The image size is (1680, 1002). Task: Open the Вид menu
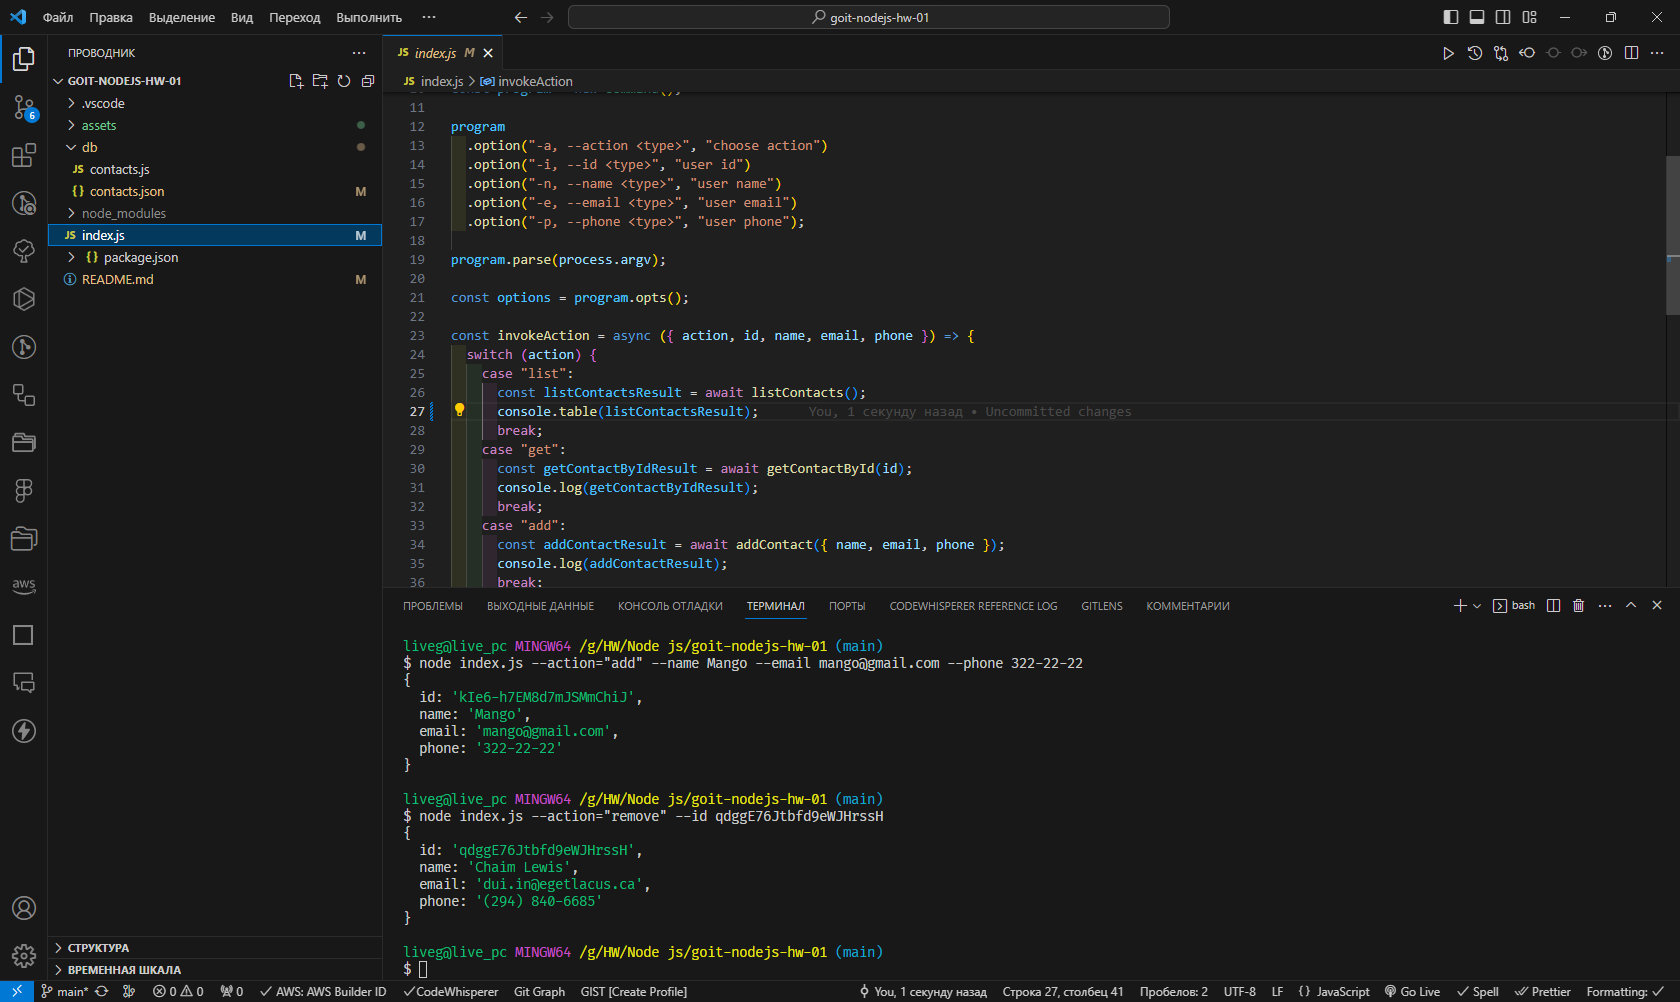[x=242, y=17]
